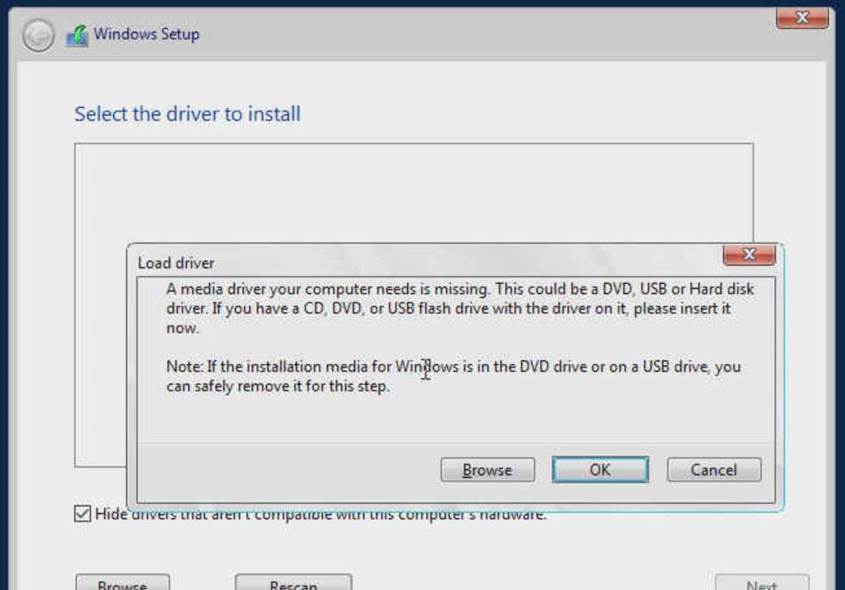Click the Note paragraph about installation media

453,376
